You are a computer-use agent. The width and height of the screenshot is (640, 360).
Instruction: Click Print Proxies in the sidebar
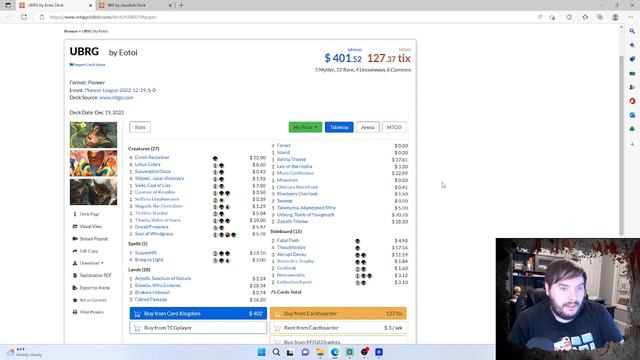coord(88,312)
